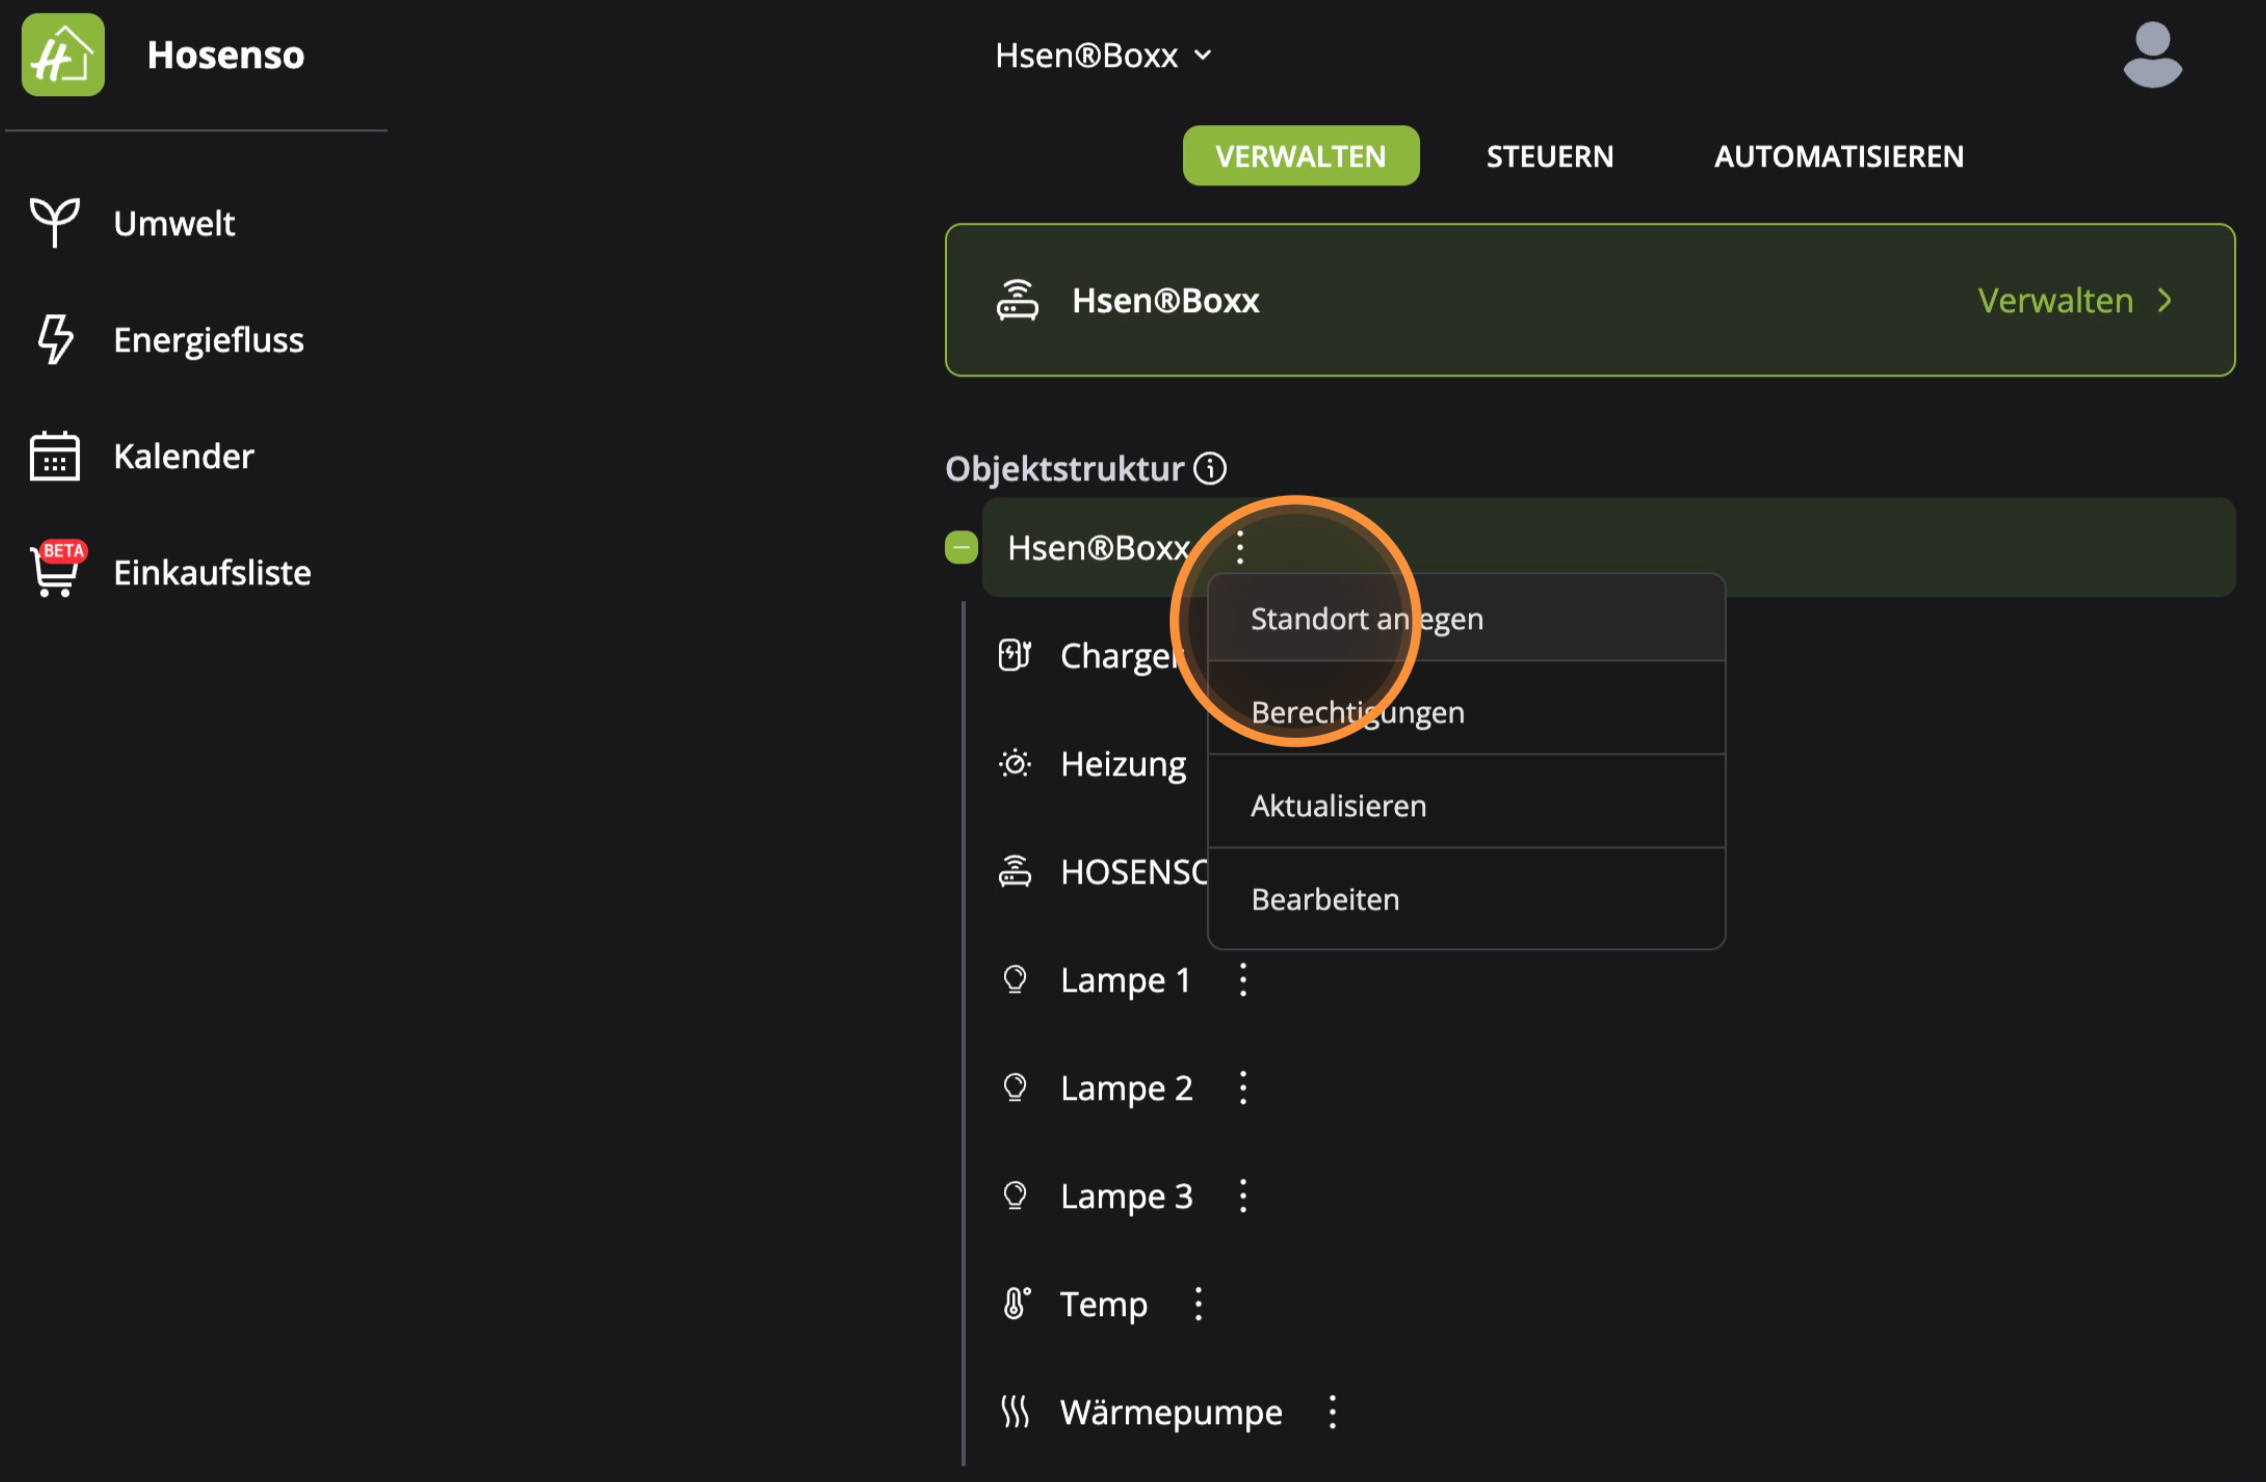This screenshot has height=1482, width=2266.
Task: Collapse the Hsen®Boxx object tree
Action: pos(961,547)
